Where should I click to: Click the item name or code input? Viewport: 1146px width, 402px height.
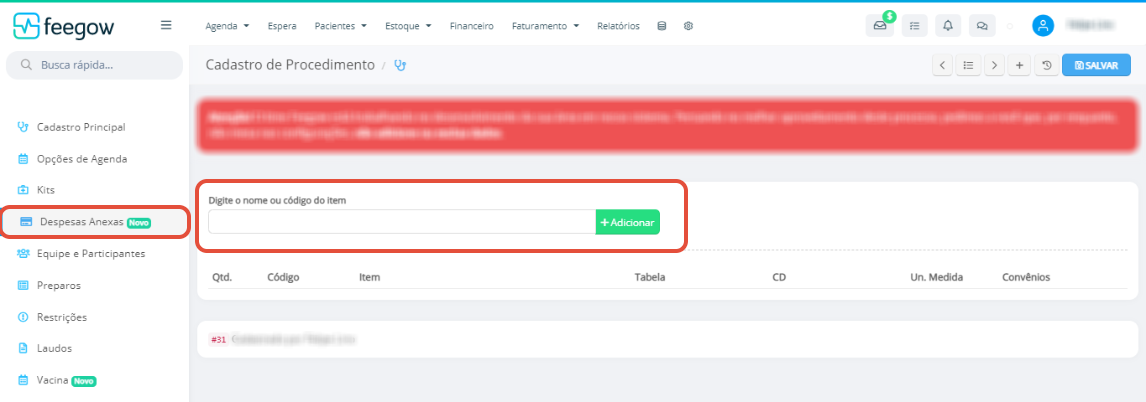[402, 222]
